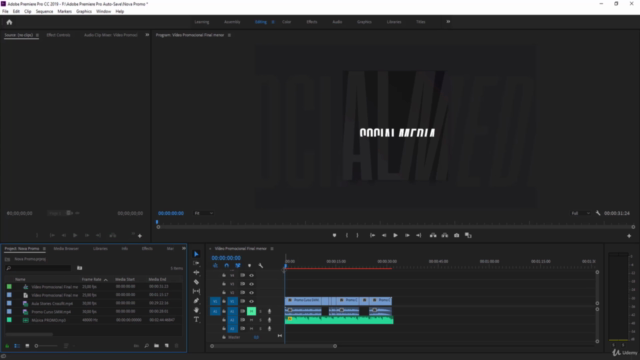Screen dimensions: 640x360
Task: Toggle Linked Selection in the timeline
Action: tap(238, 266)
